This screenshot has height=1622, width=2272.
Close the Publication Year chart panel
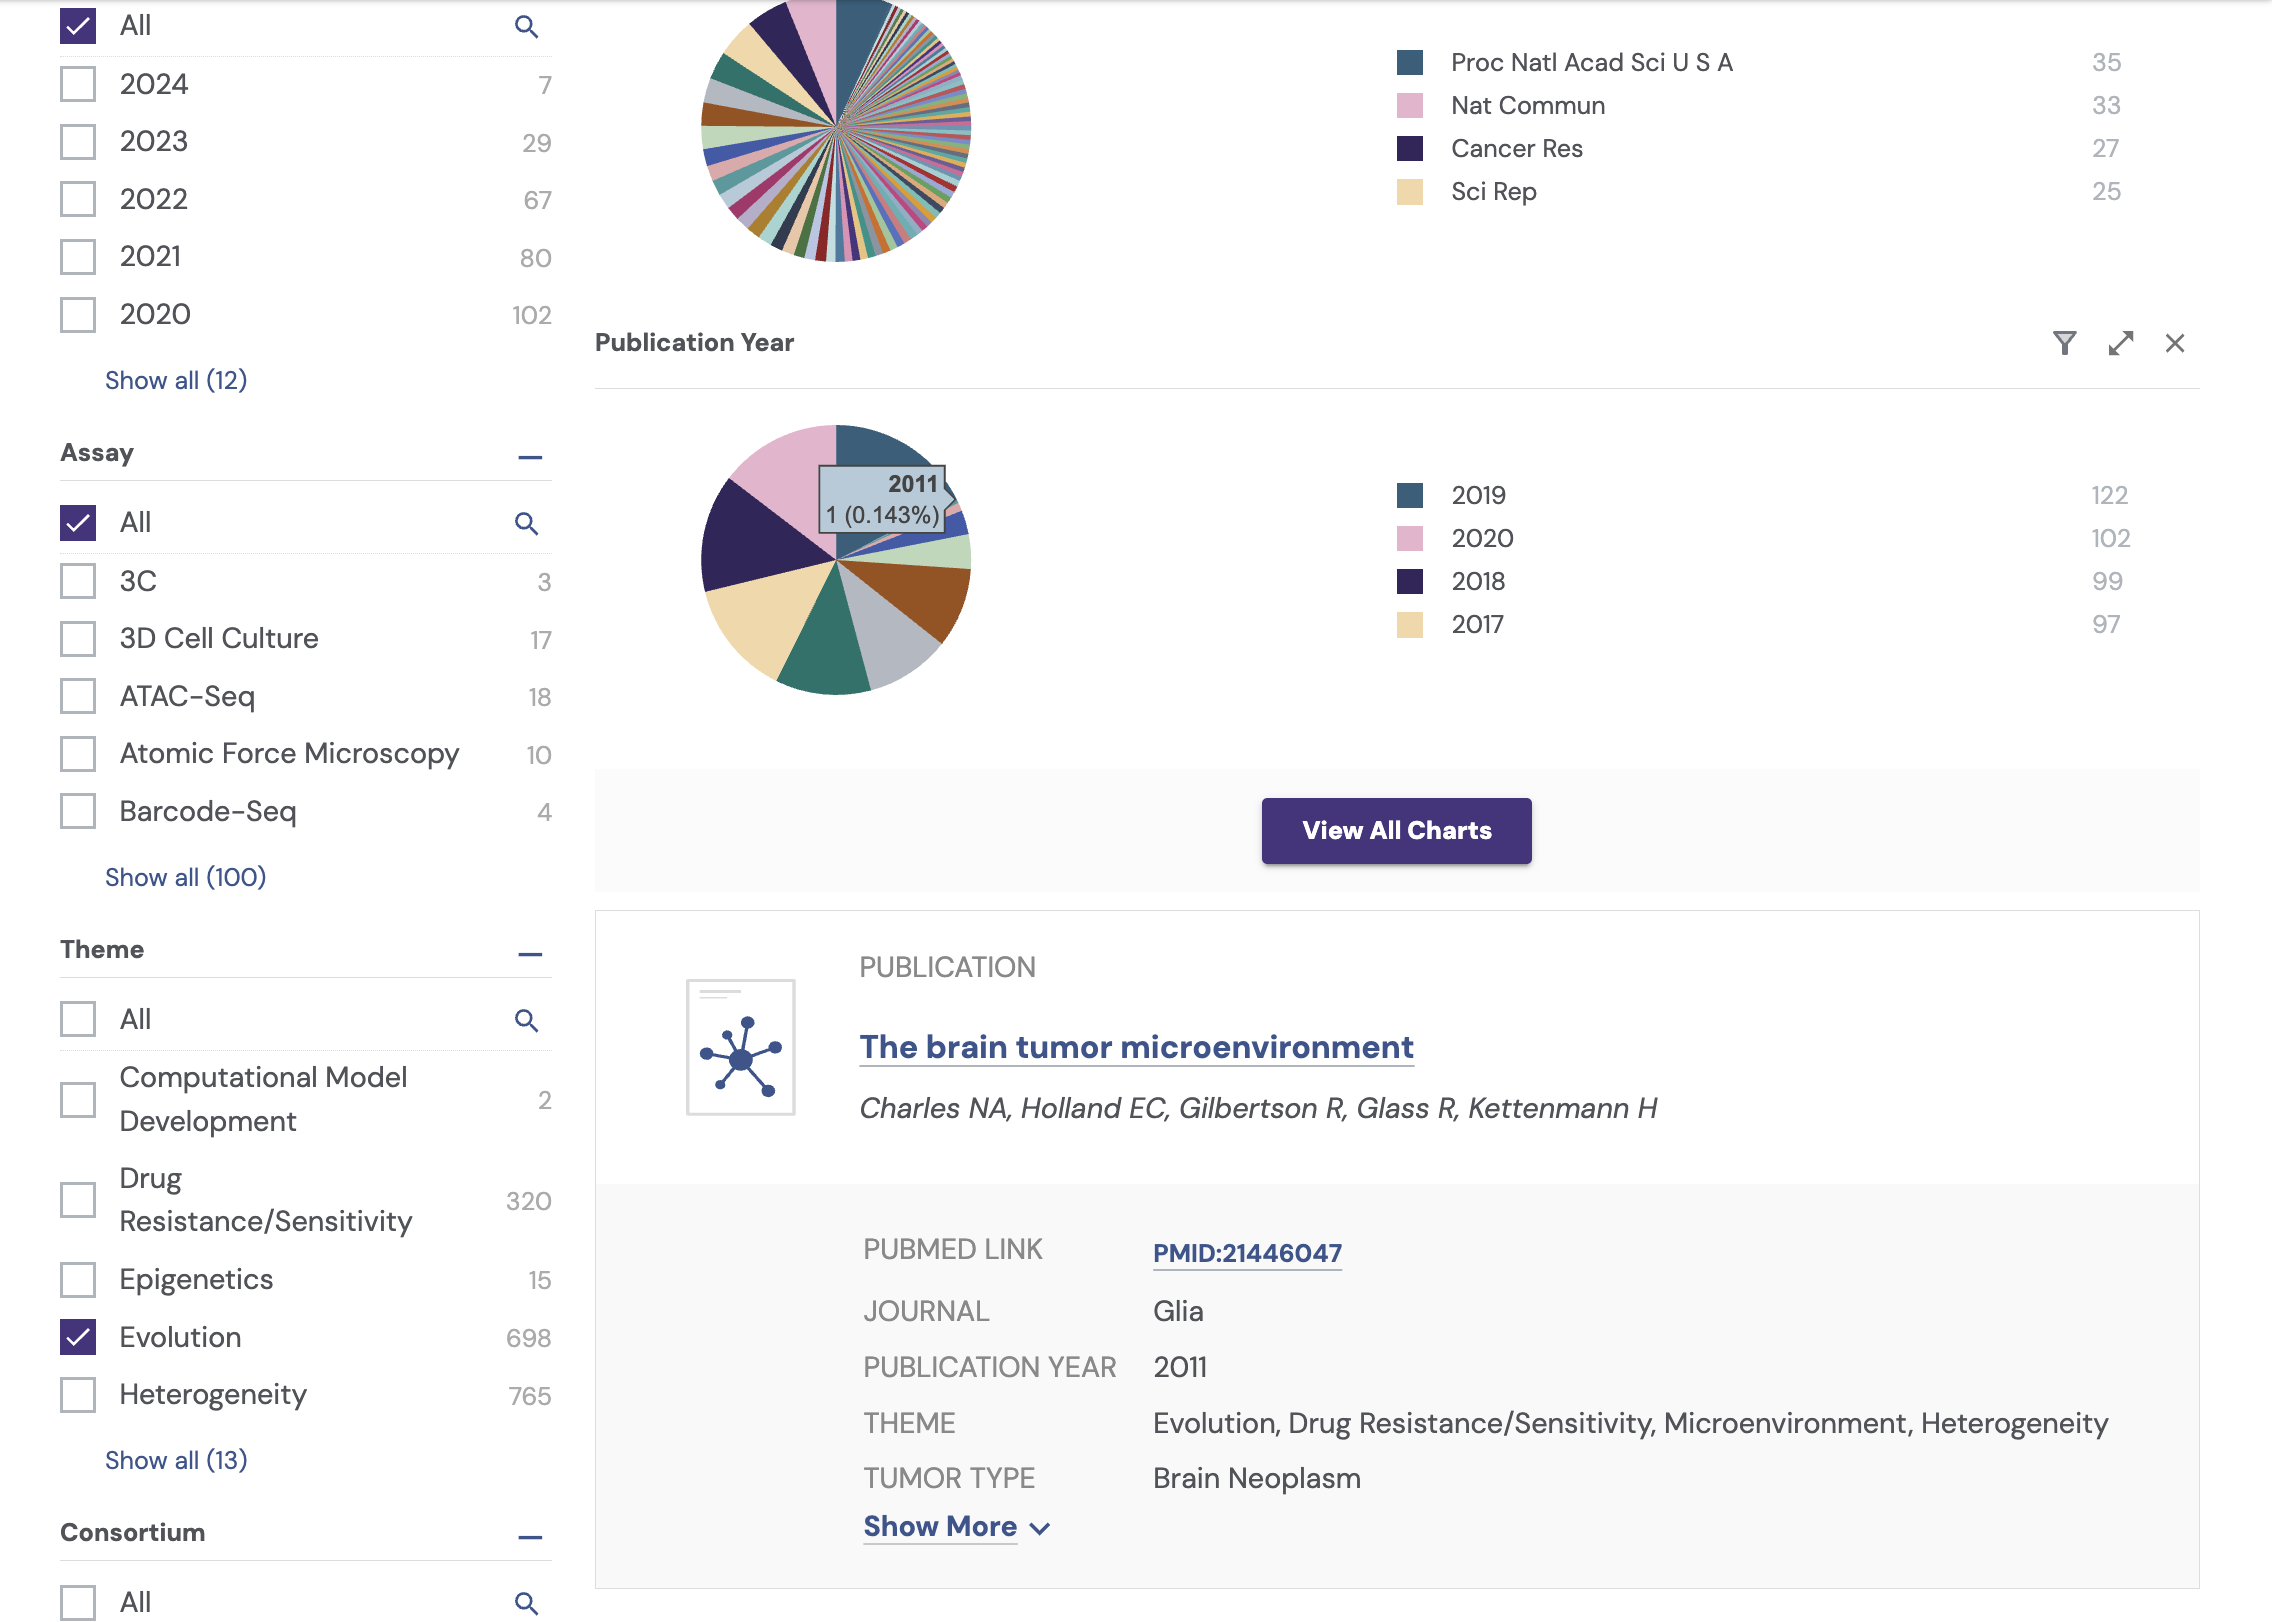click(2174, 343)
